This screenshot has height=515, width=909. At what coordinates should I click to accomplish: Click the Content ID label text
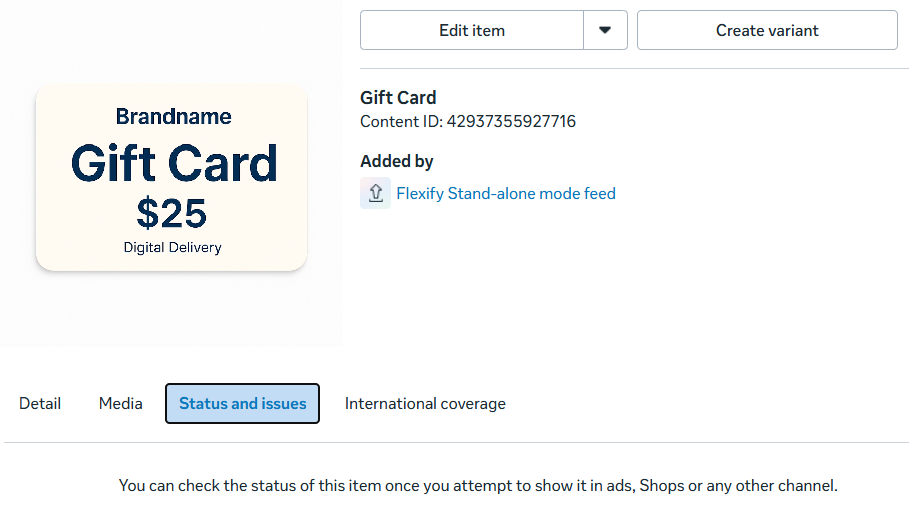(x=401, y=121)
